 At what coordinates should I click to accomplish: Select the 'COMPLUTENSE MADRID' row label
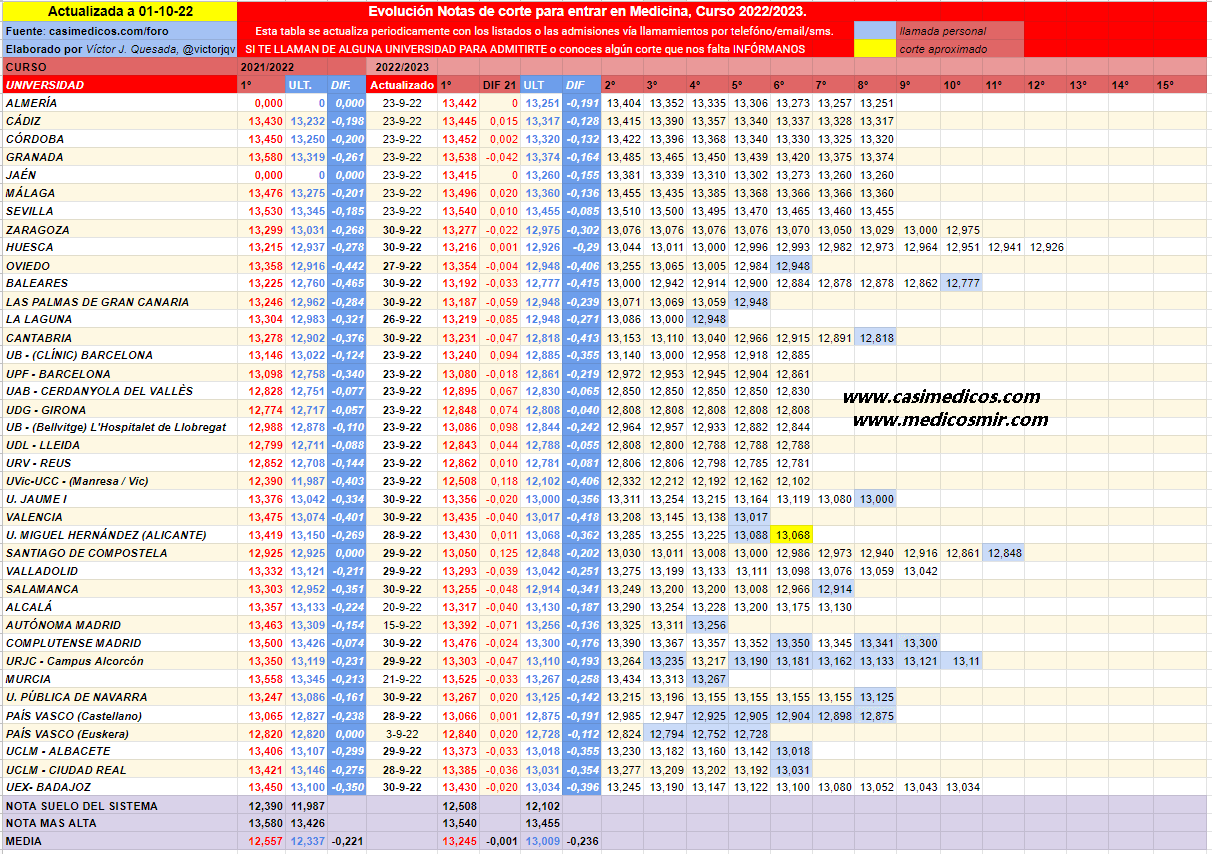[x=119, y=643]
